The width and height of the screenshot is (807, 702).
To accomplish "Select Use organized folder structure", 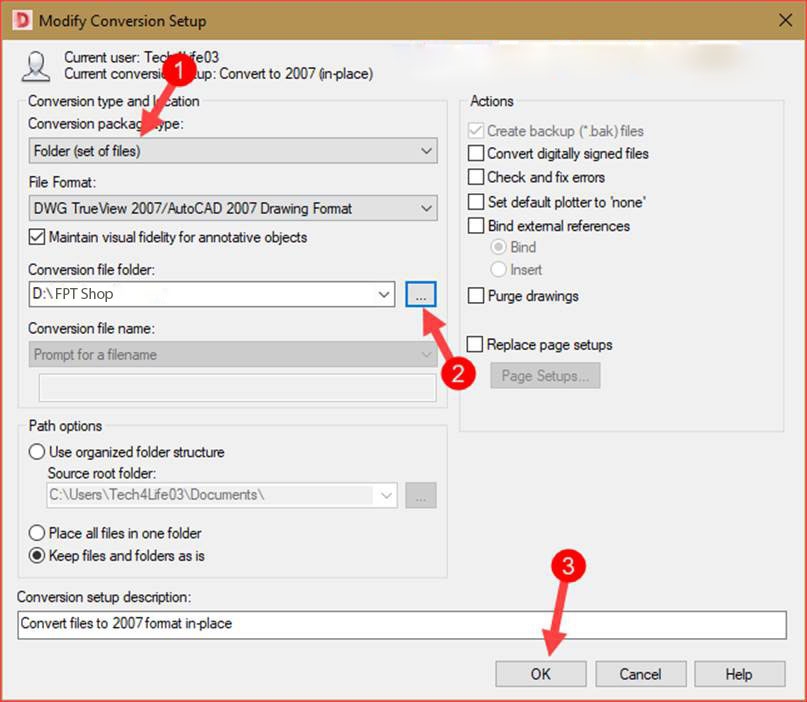I will pos(38,452).
